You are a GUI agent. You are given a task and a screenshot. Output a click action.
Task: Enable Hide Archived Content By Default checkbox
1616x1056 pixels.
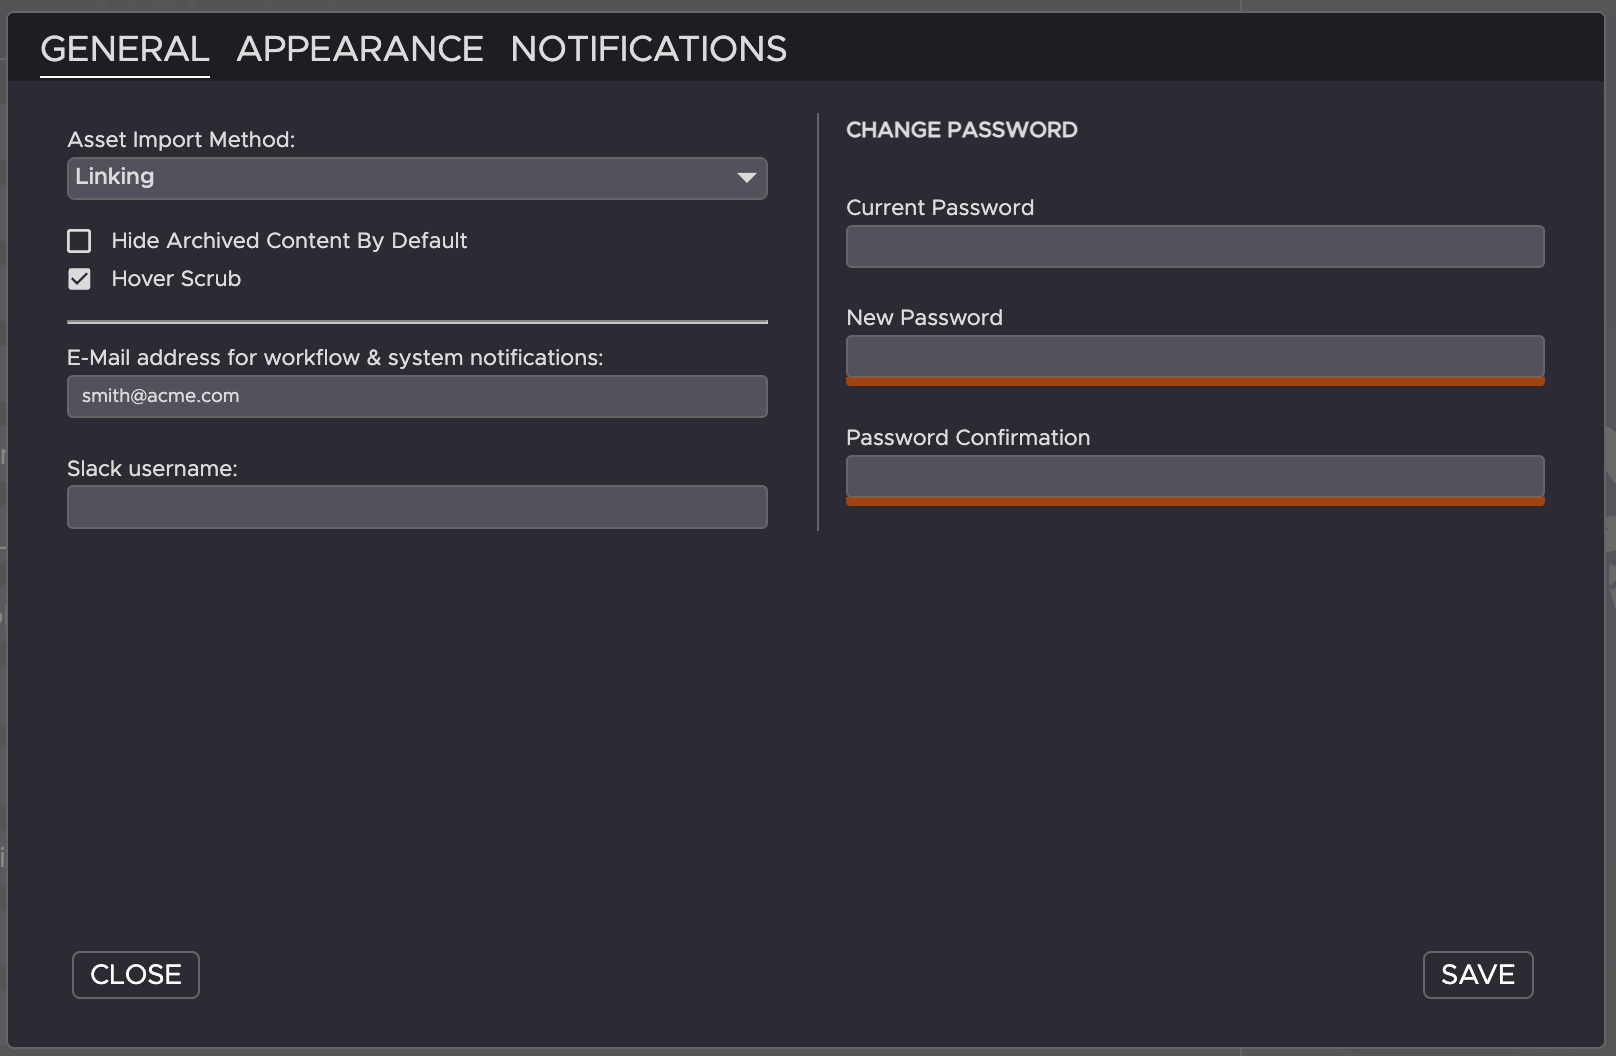coord(79,241)
